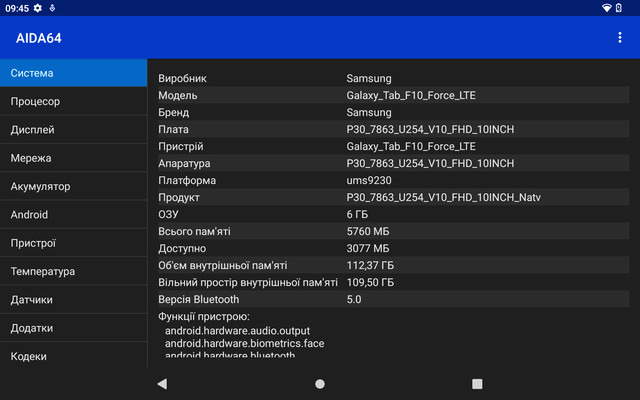Tap the status bar clock 09:45
The height and width of the screenshot is (400, 640).
(17, 8)
